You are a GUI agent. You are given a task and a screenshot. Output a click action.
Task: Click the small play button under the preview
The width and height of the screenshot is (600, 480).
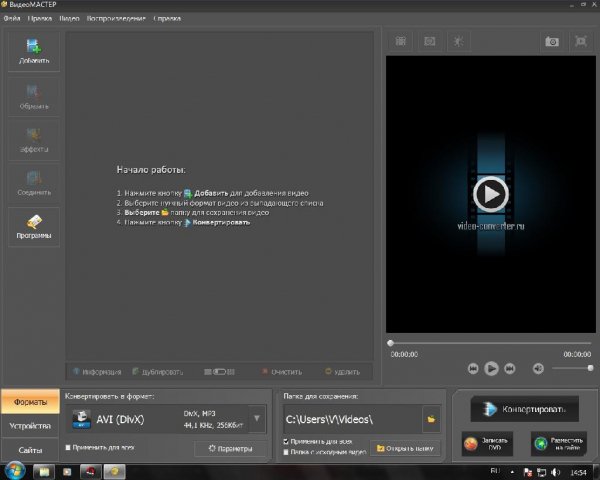[491, 369]
